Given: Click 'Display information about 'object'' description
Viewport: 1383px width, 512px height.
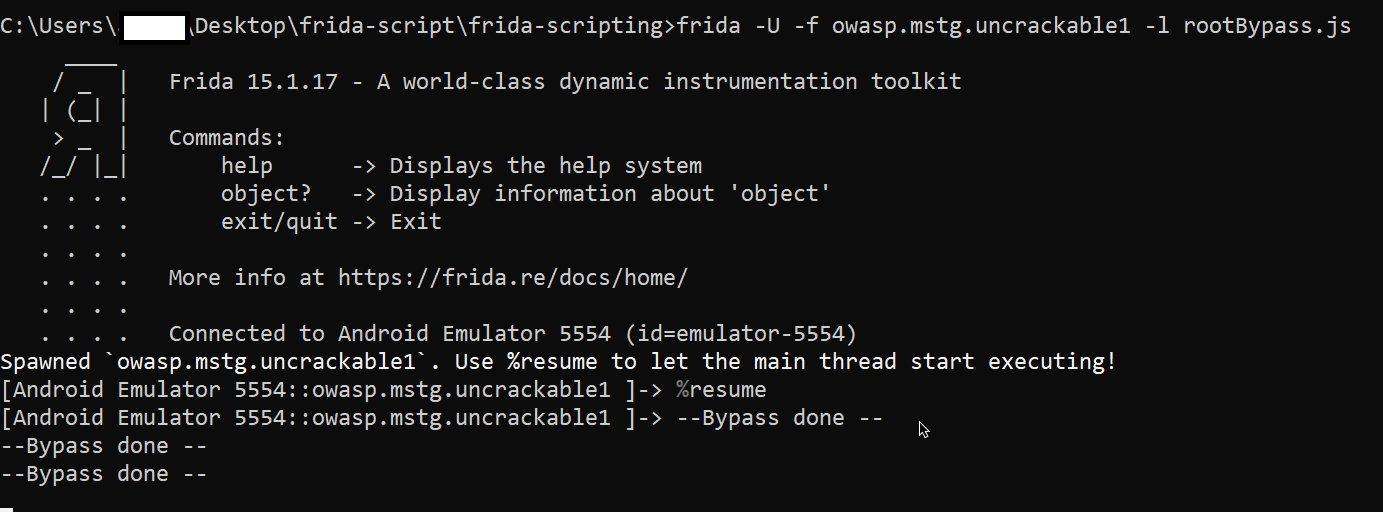Looking at the screenshot, I should pos(610,193).
